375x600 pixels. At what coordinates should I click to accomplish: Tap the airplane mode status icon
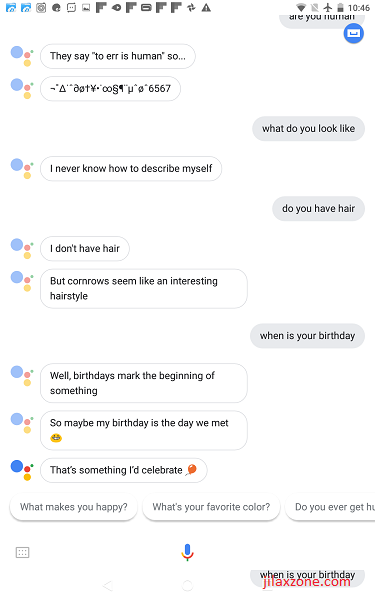(x=328, y=7)
